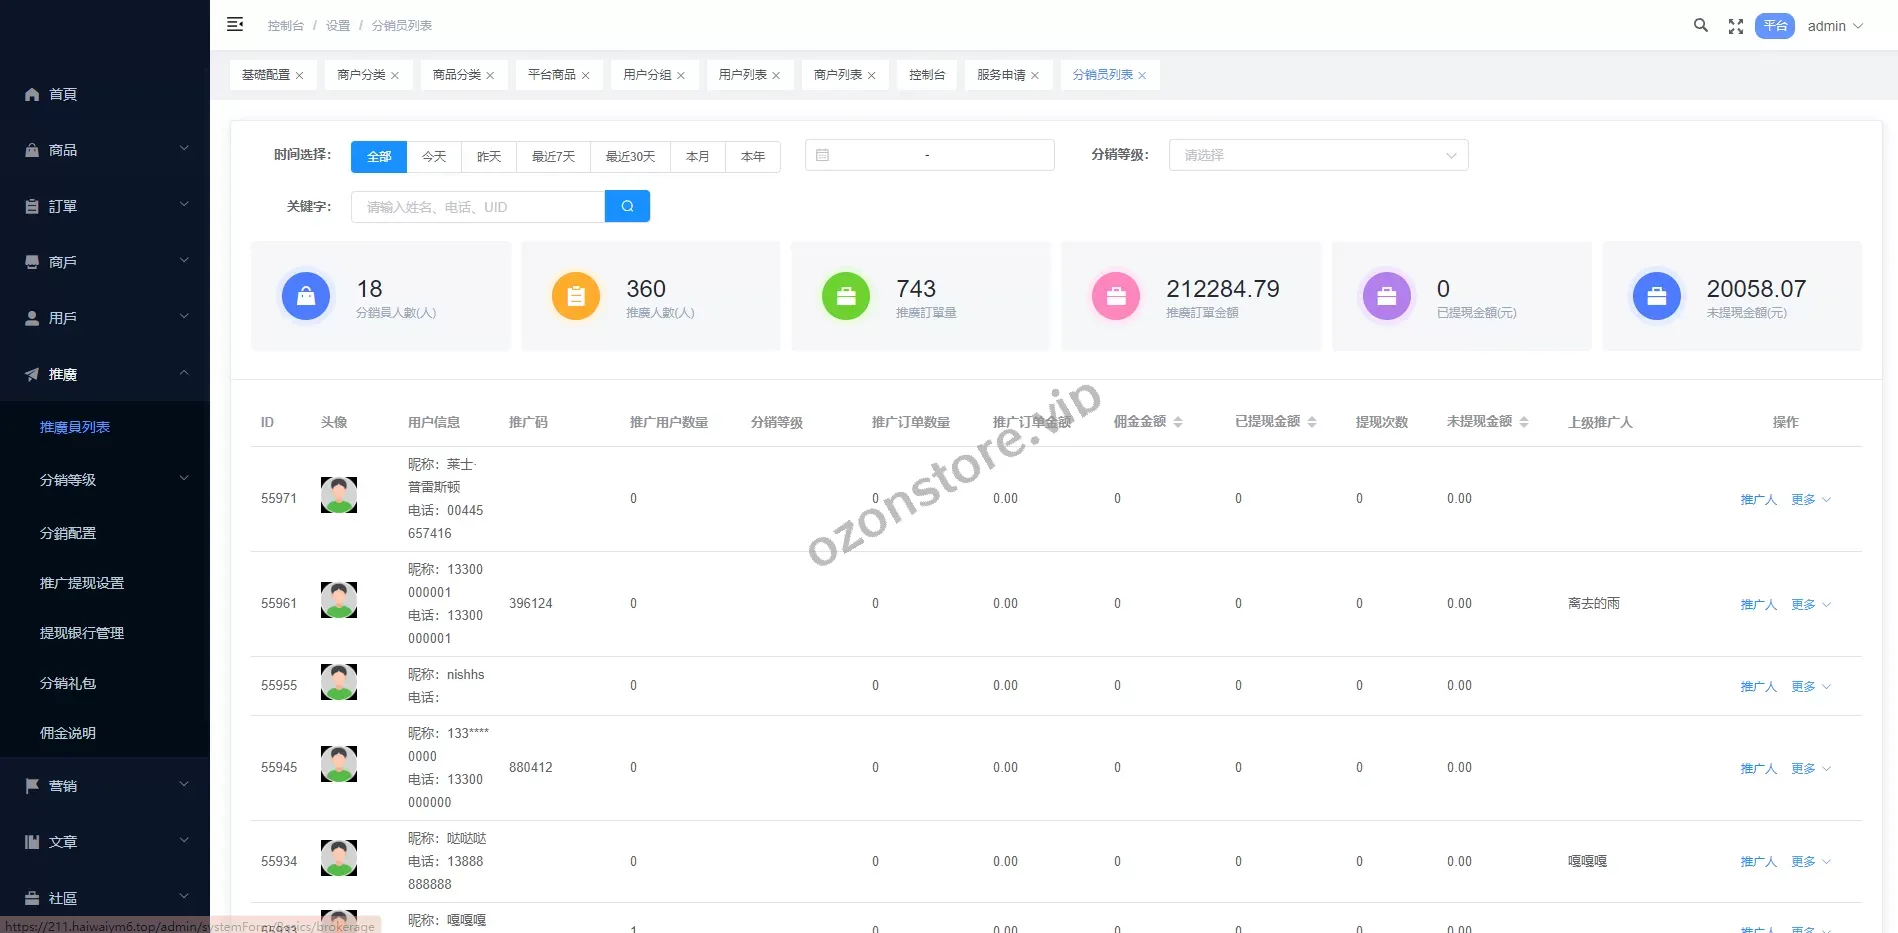Close the 基础配置 tab

coord(299,76)
